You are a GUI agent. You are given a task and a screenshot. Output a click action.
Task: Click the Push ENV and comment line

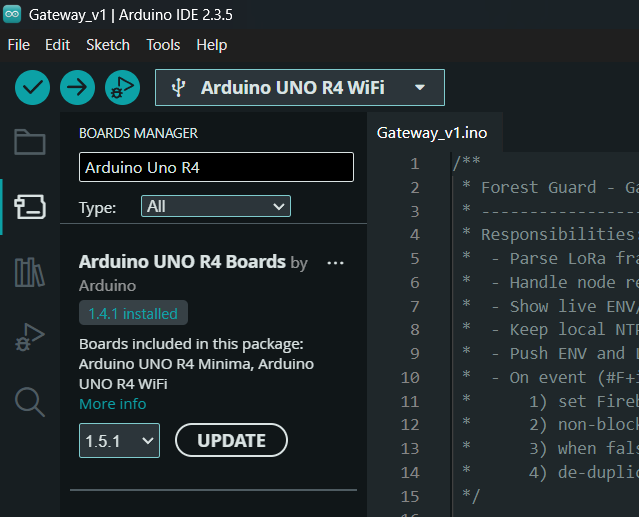550,354
